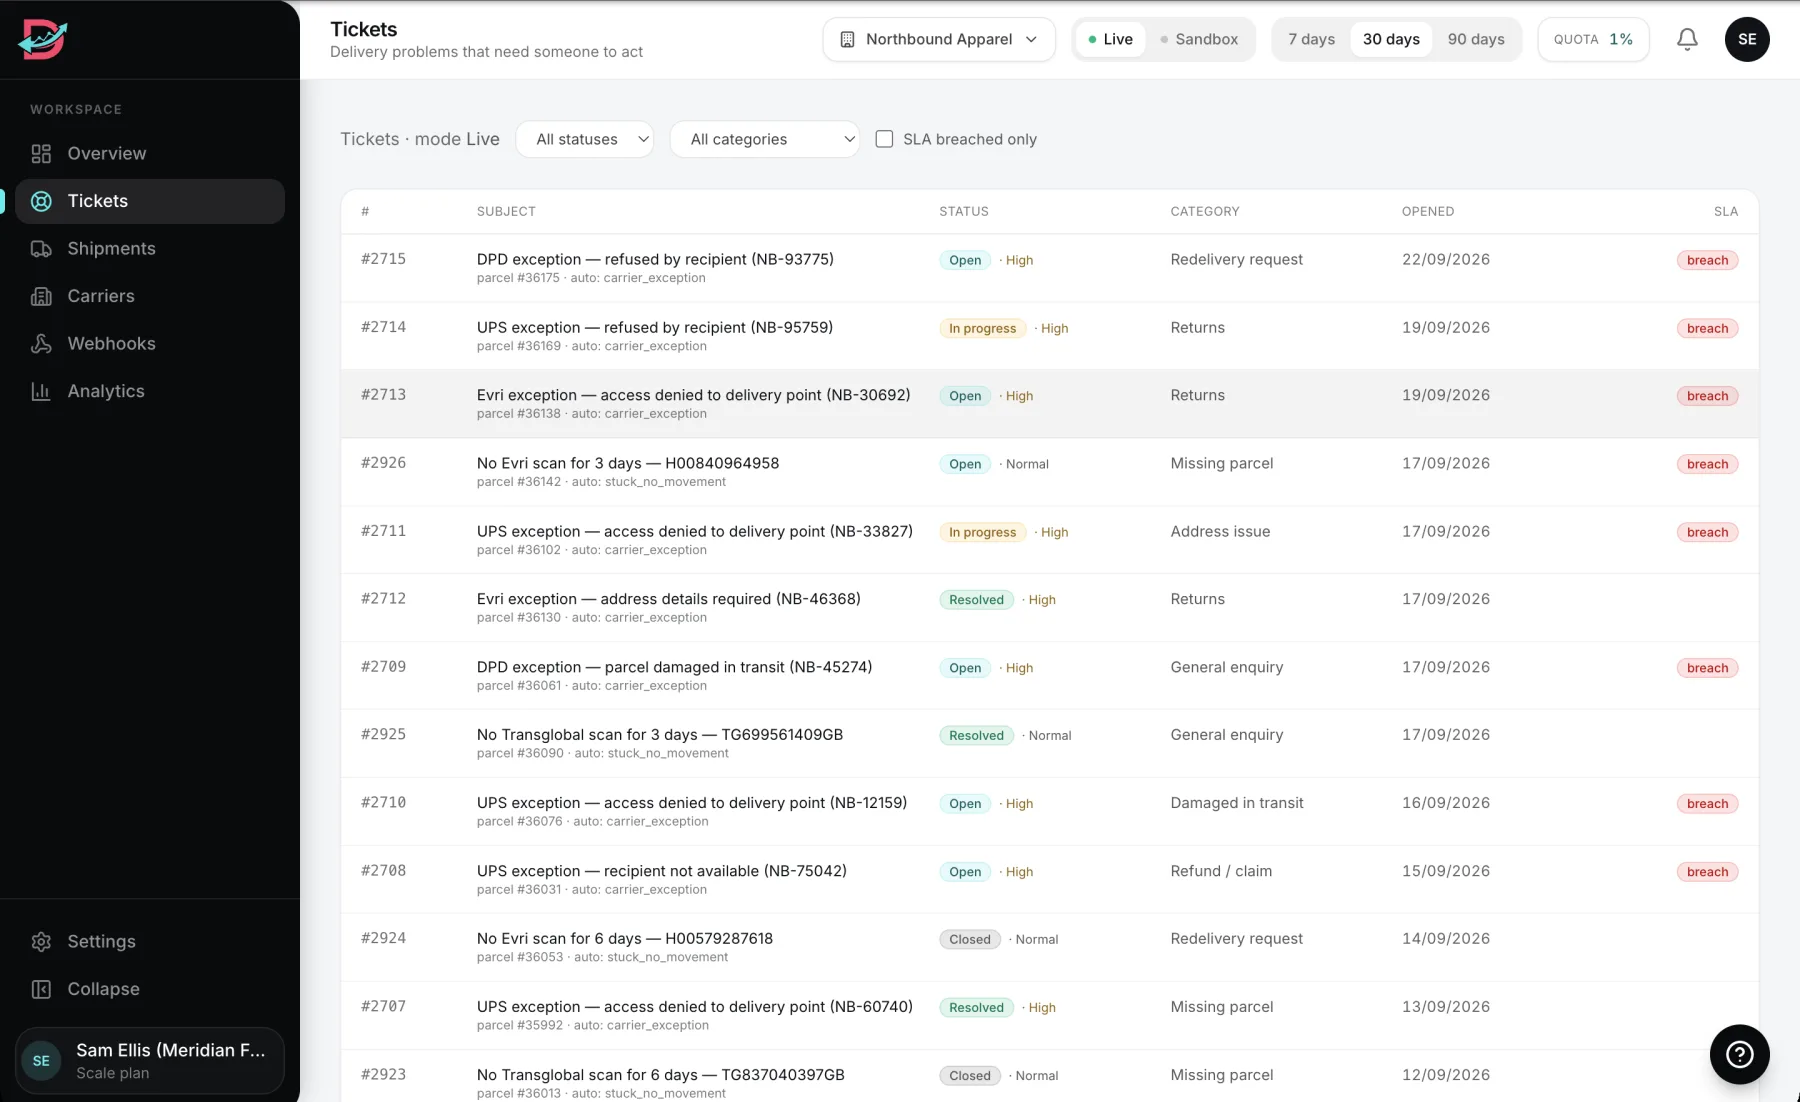
Task: Switch to Live mode
Action: pyautogui.click(x=1110, y=39)
